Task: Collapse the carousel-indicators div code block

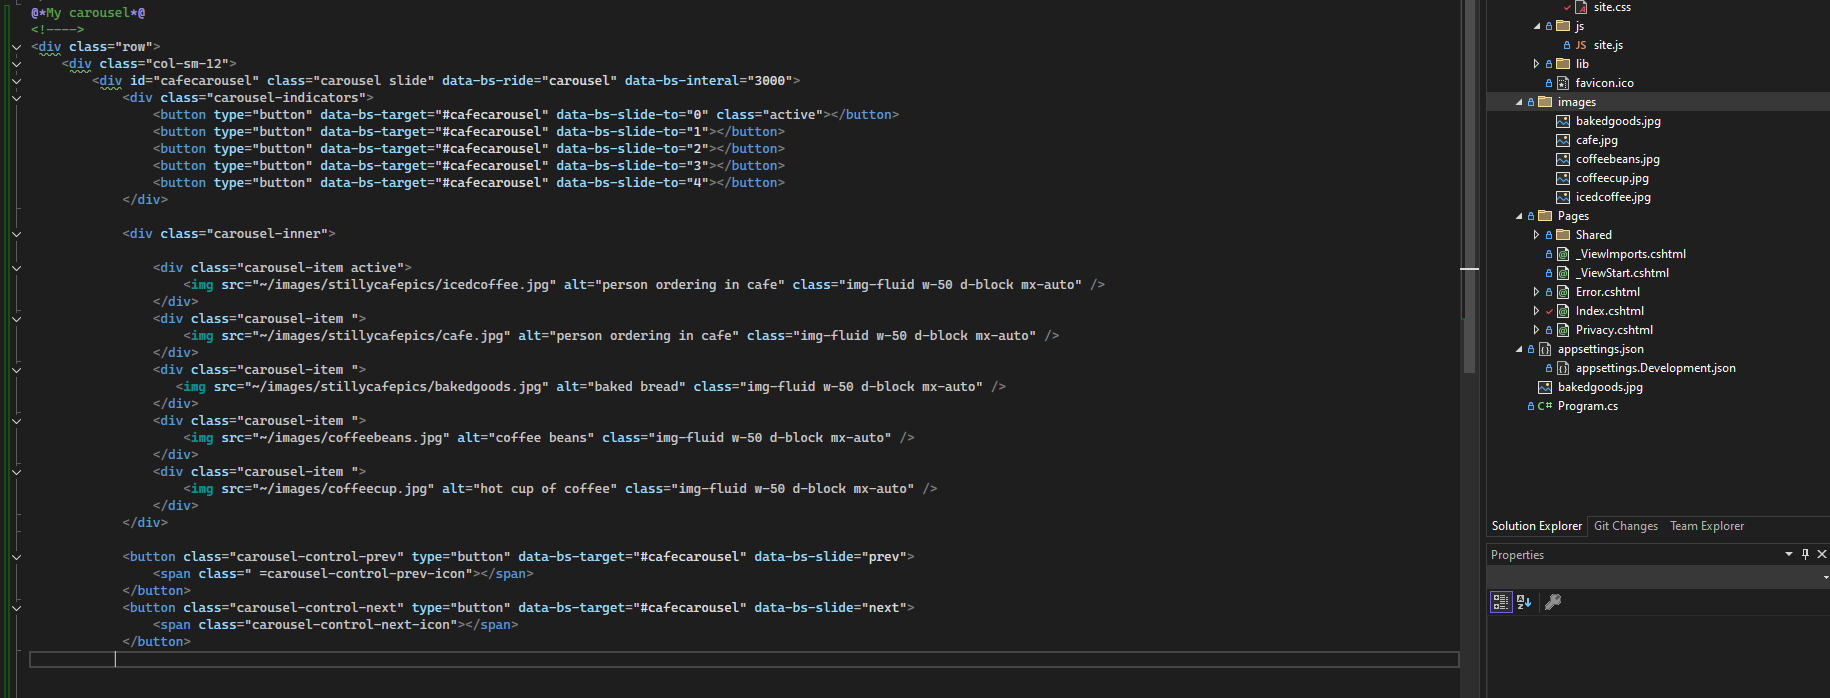Action: 16,98
